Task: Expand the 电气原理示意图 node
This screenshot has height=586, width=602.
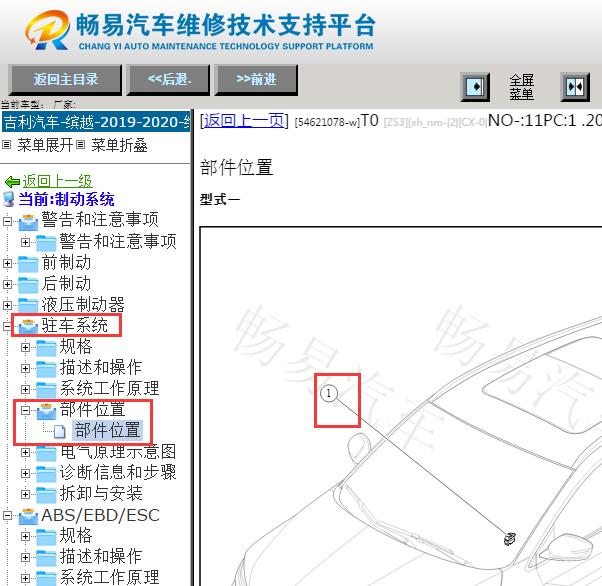Action: point(25,452)
